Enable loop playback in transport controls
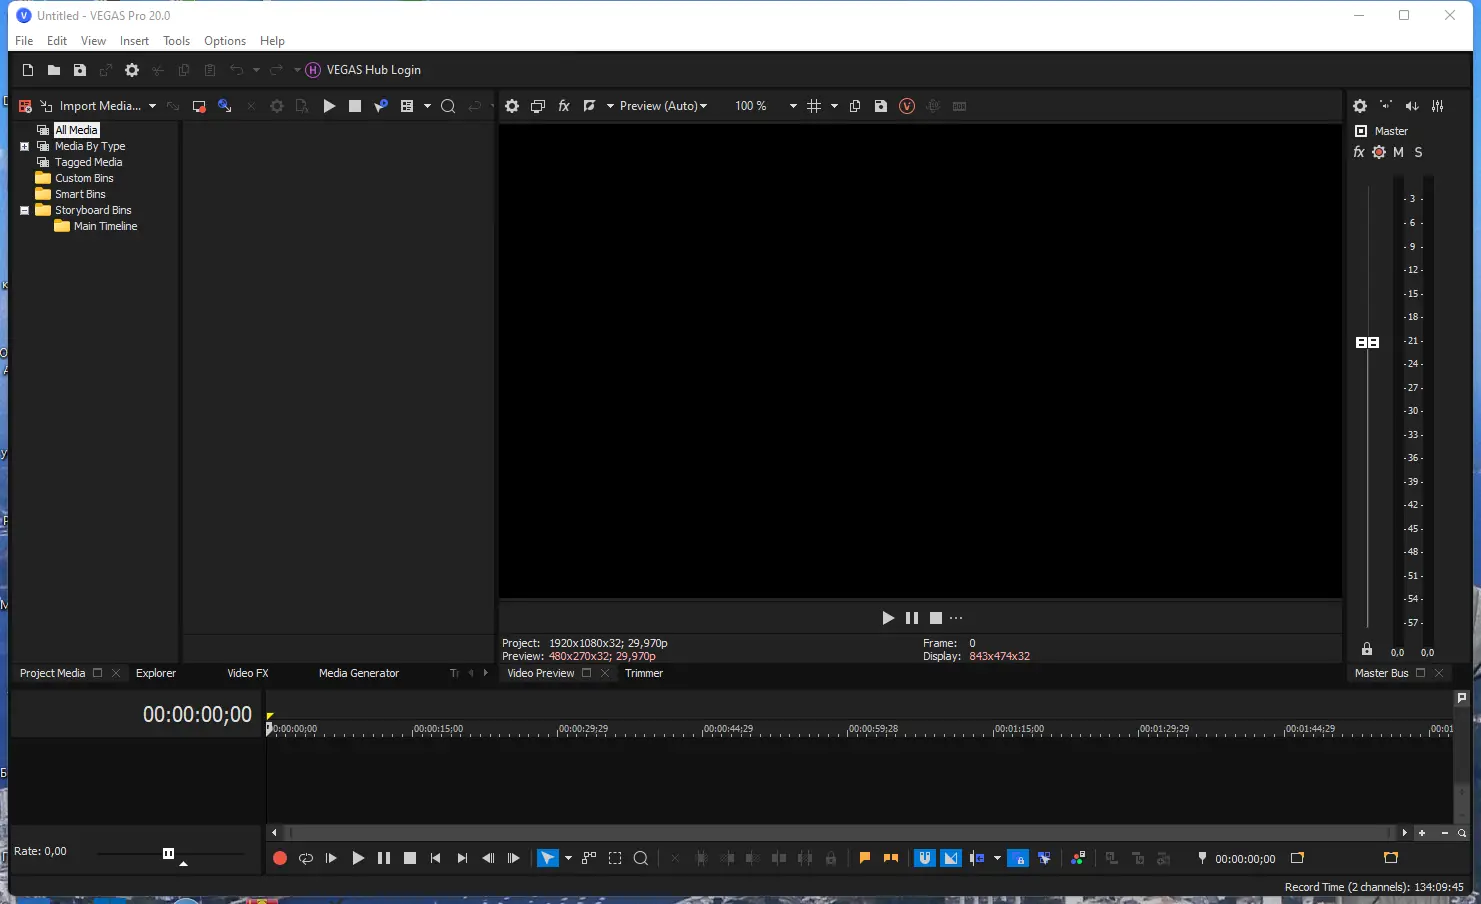 (306, 858)
